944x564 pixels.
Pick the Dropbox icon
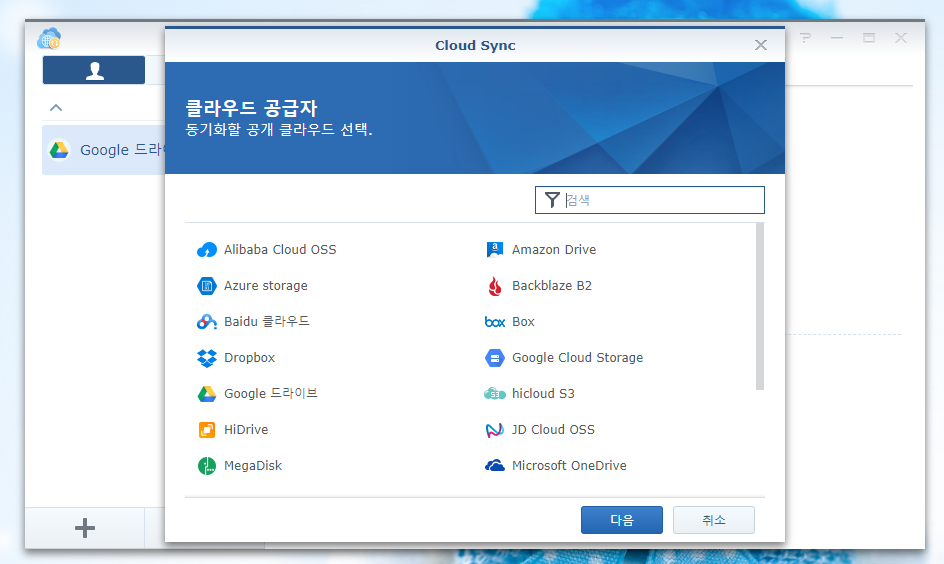pyautogui.click(x=207, y=358)
